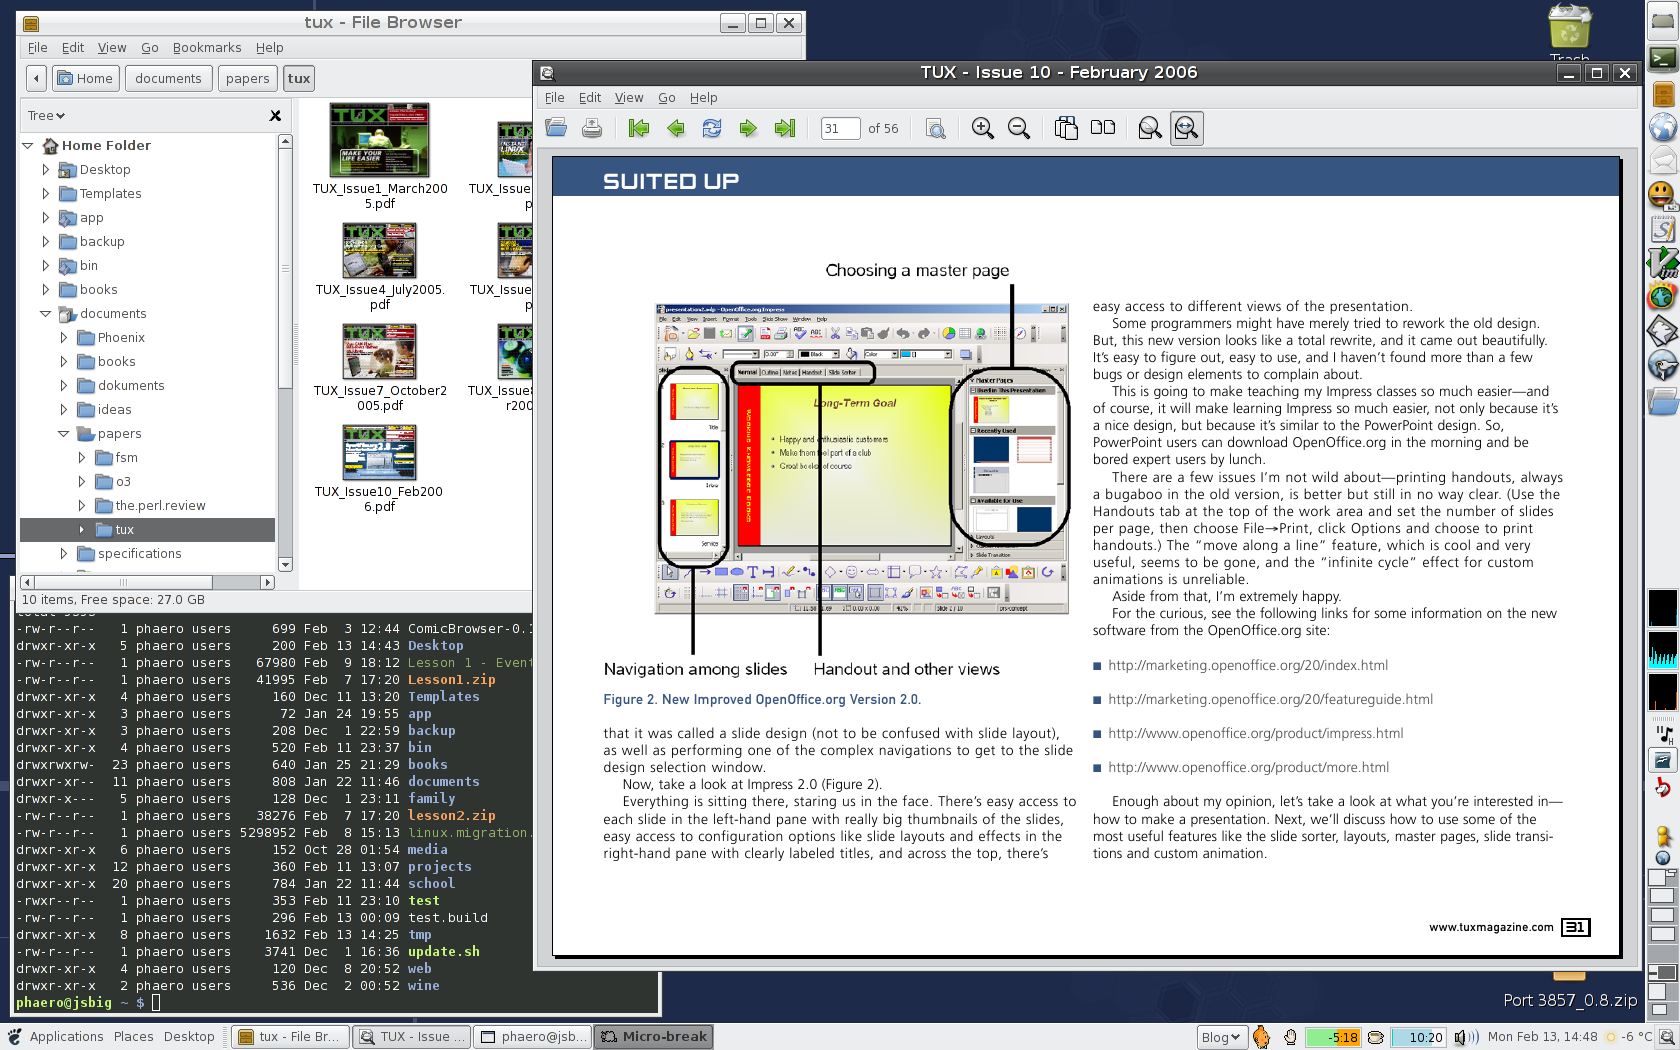The width and height of the screenshot is (1680, 1050).
Task: Open Places menu in bottom panel
Action: (x=133, y=1037)
